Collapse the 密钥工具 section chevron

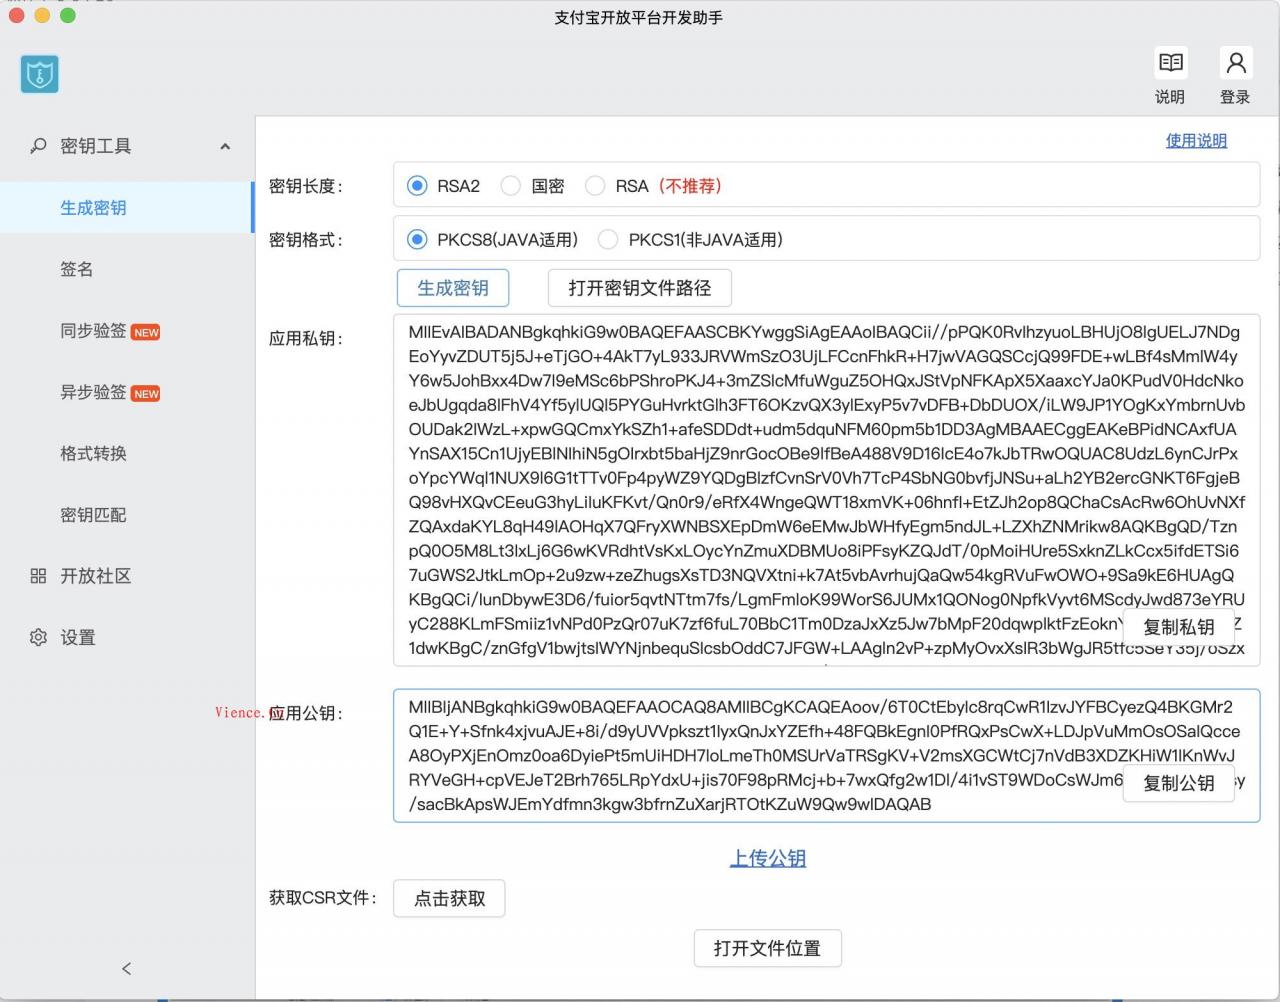(x=225, y=146)
